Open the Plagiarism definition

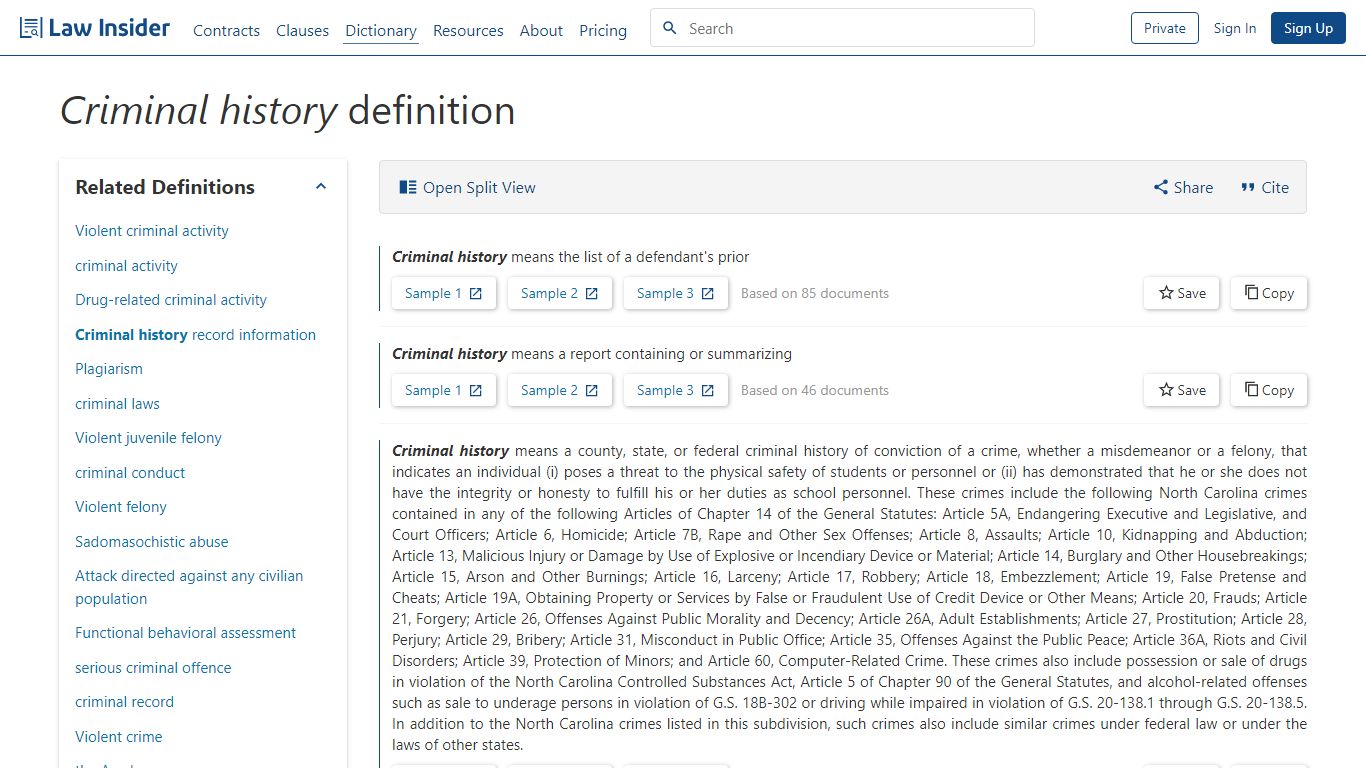point(109,369)
